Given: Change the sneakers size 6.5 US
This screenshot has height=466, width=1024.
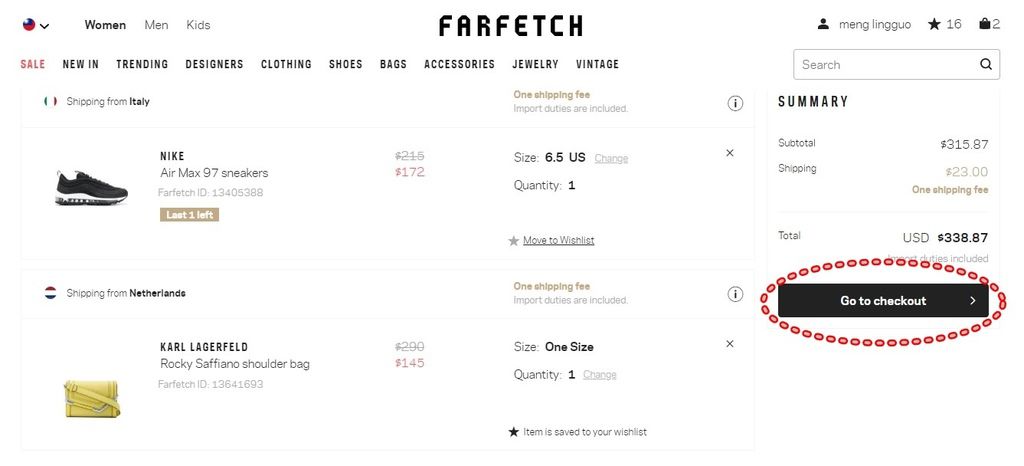Looking at the screenshot, I should pos(611,158).
